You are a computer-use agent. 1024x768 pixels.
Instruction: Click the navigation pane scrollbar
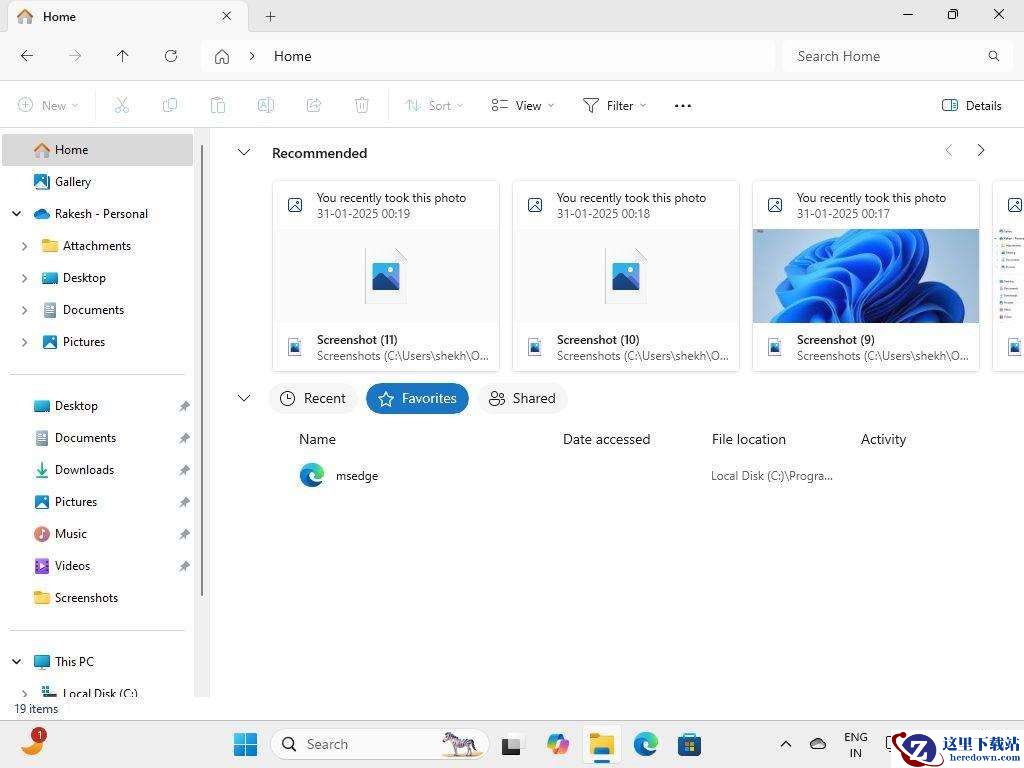(x=202, y=369)
